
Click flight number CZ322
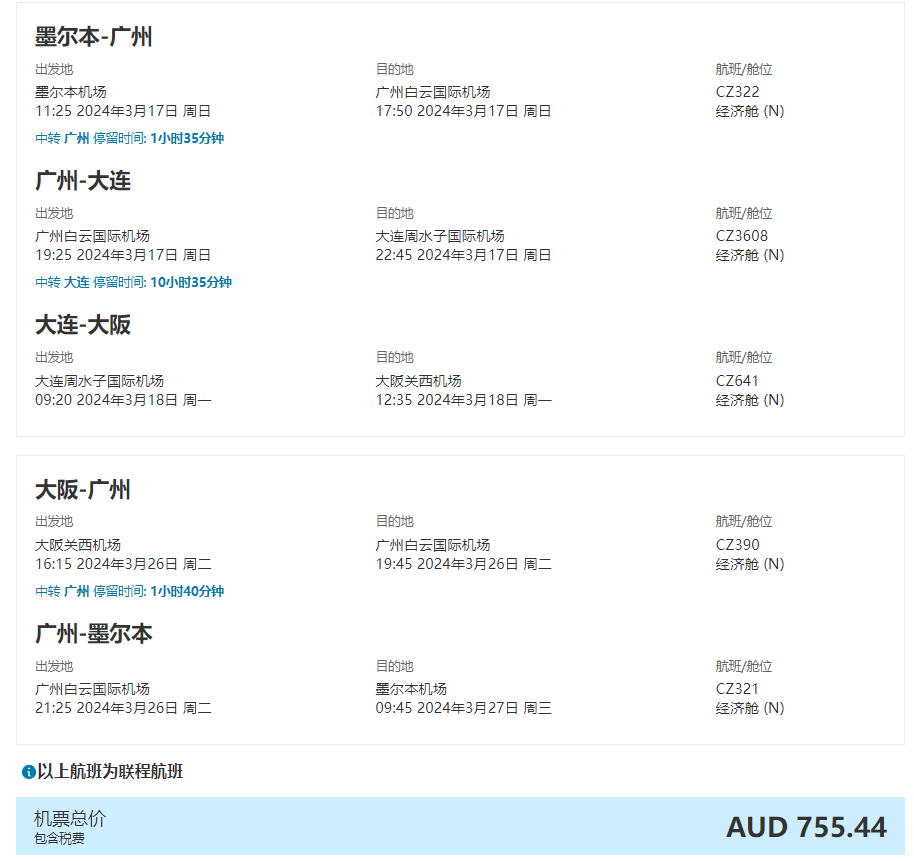tap(737, 92)
